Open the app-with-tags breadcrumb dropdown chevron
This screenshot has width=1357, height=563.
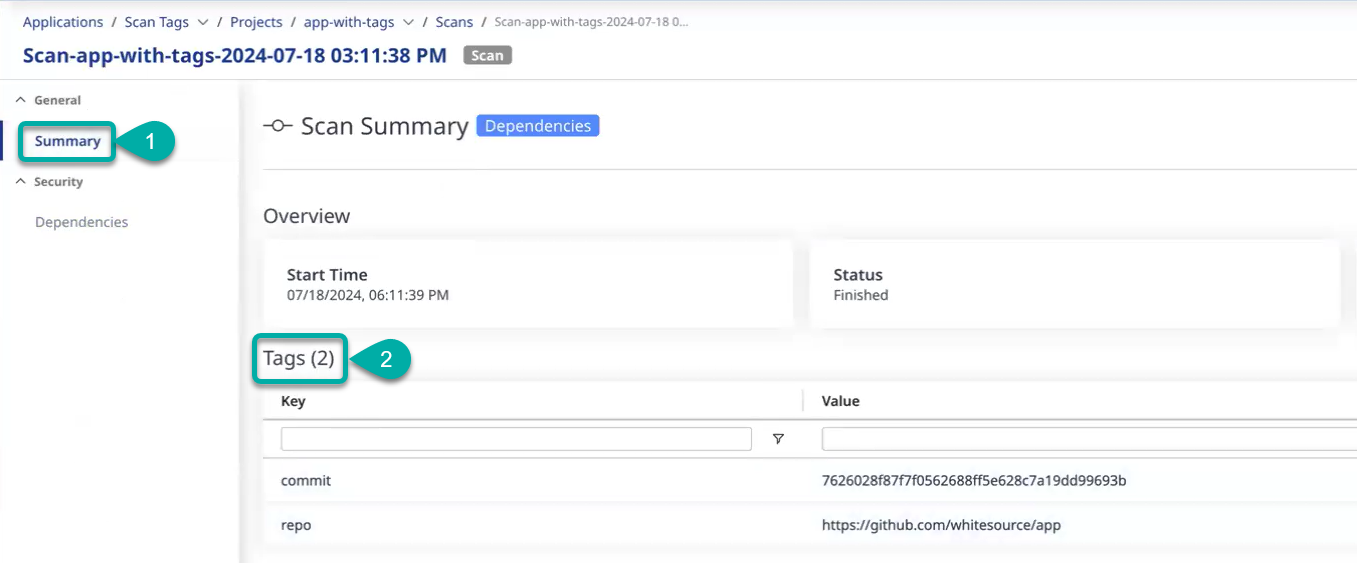pos(408,22)
